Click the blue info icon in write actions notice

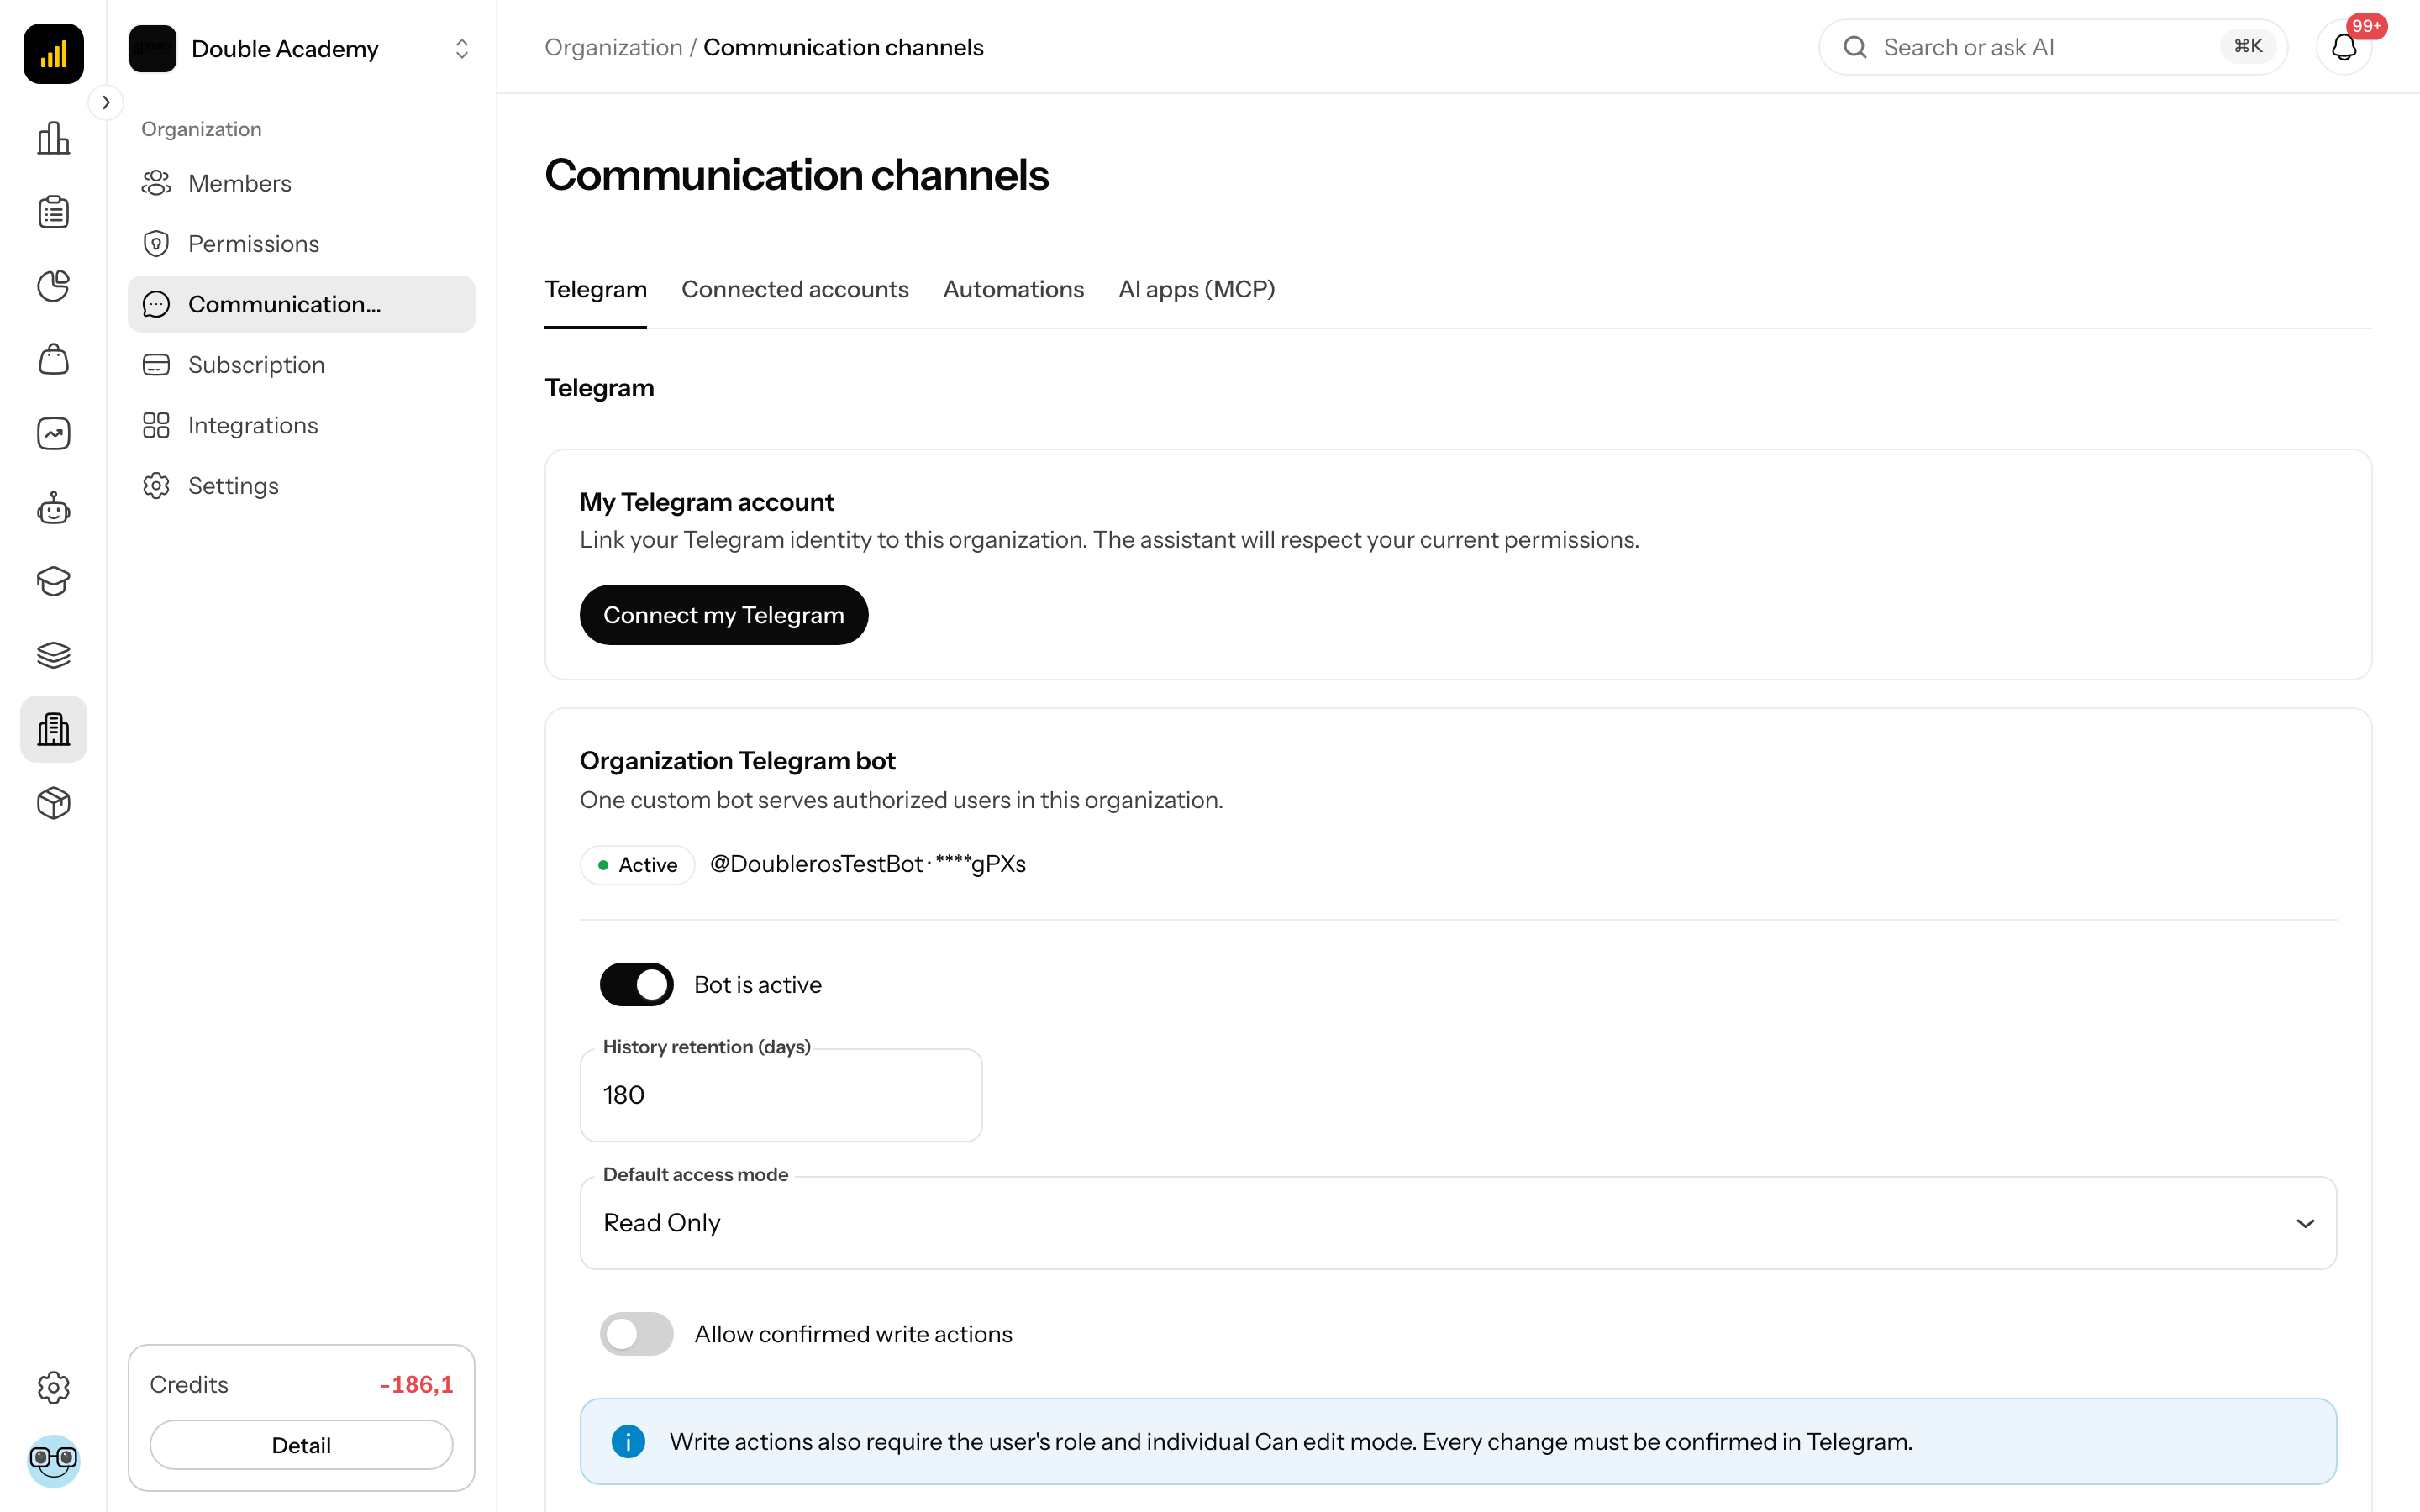628,1442
